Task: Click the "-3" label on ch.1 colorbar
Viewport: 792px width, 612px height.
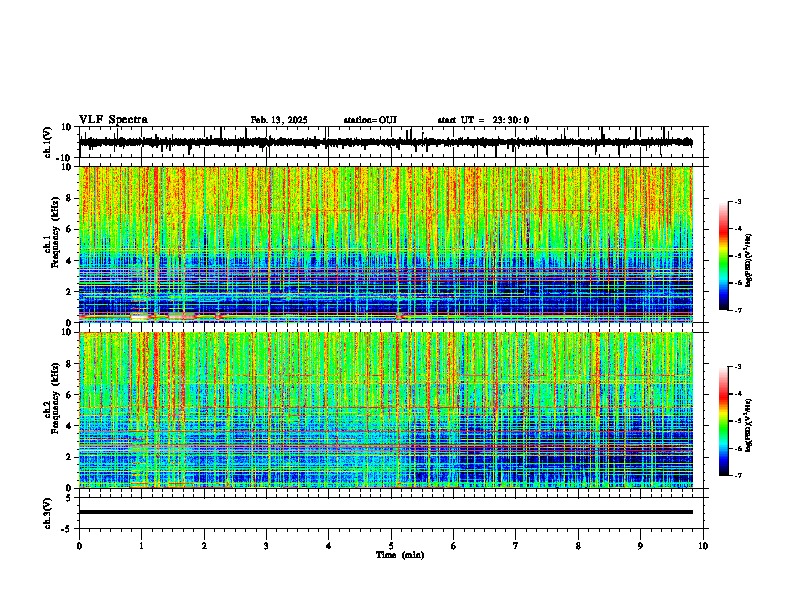Action: [738, 201]
